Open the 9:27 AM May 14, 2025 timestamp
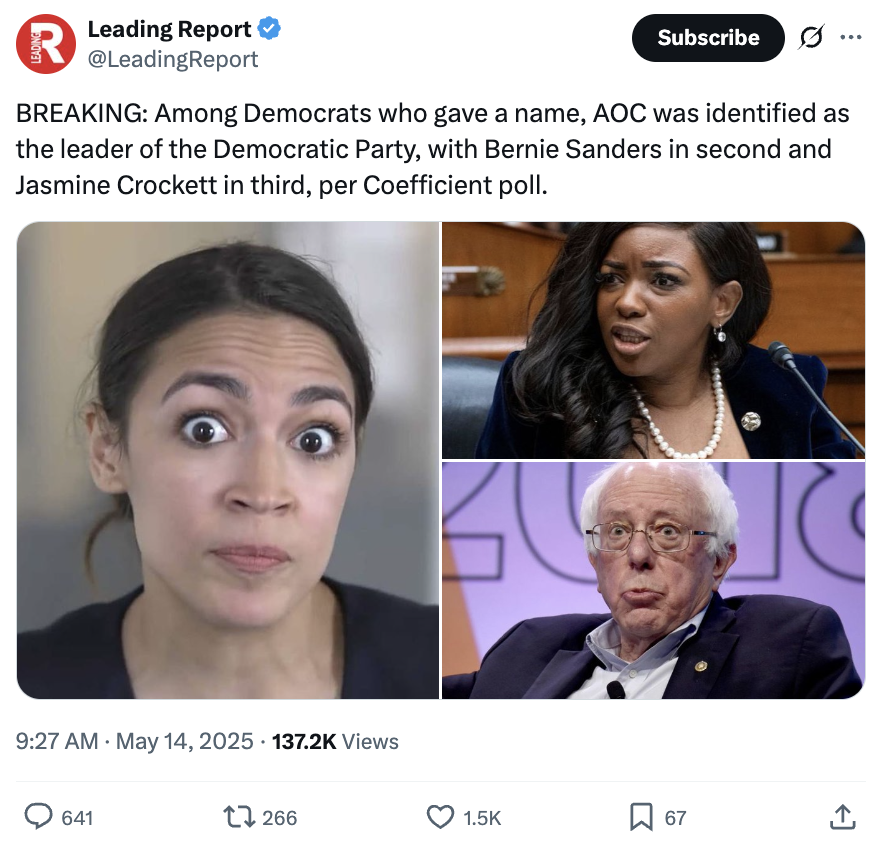This screenshot has height=852, width=886. (x=134, y=741)
